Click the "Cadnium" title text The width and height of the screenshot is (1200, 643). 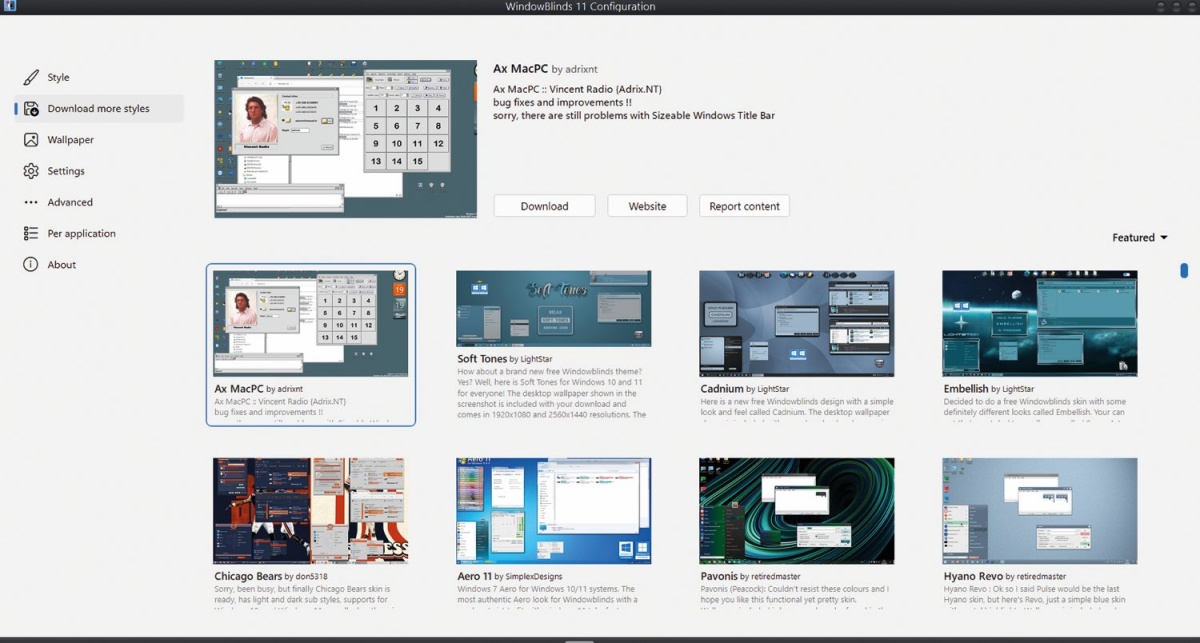tap(722, 389)
